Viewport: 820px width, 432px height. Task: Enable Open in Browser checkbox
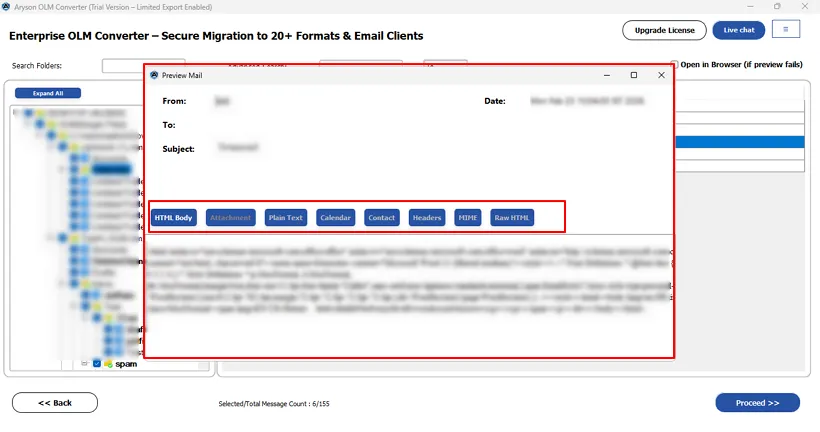675,65
